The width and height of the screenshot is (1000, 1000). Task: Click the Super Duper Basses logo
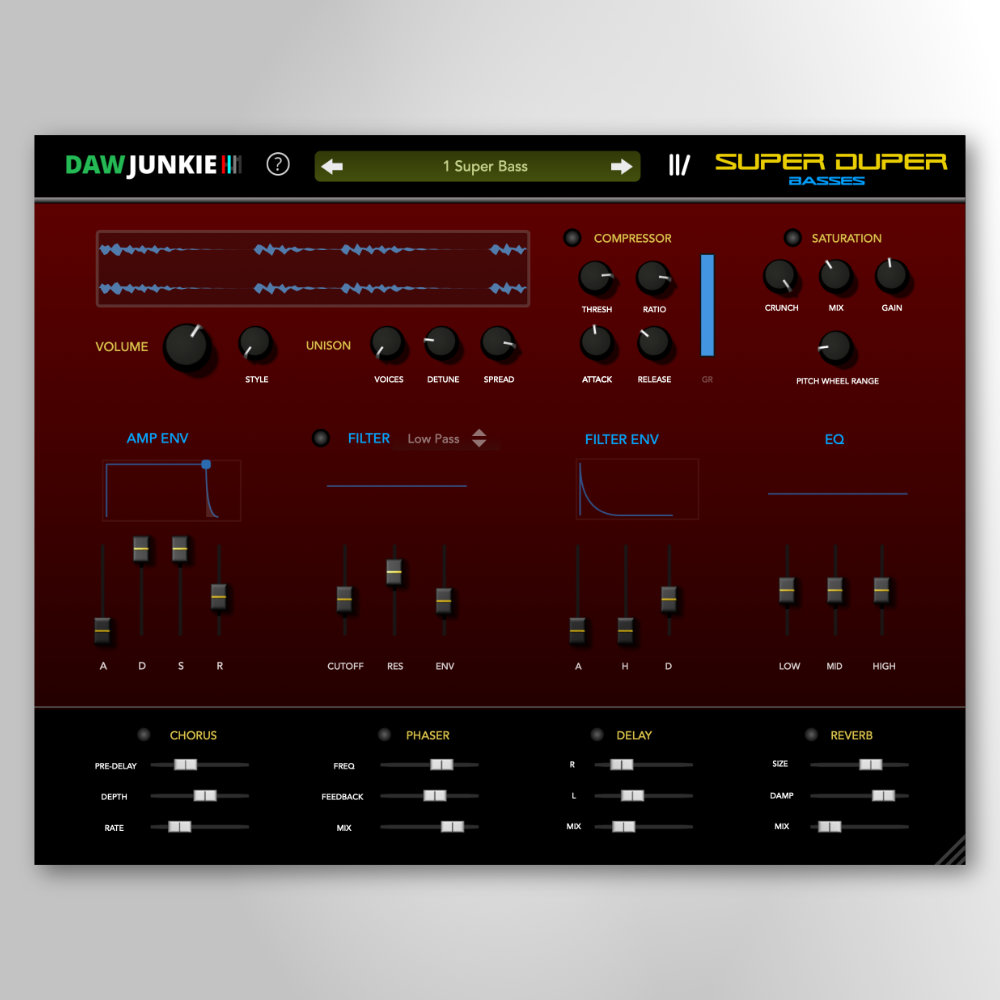coord(831,168)
